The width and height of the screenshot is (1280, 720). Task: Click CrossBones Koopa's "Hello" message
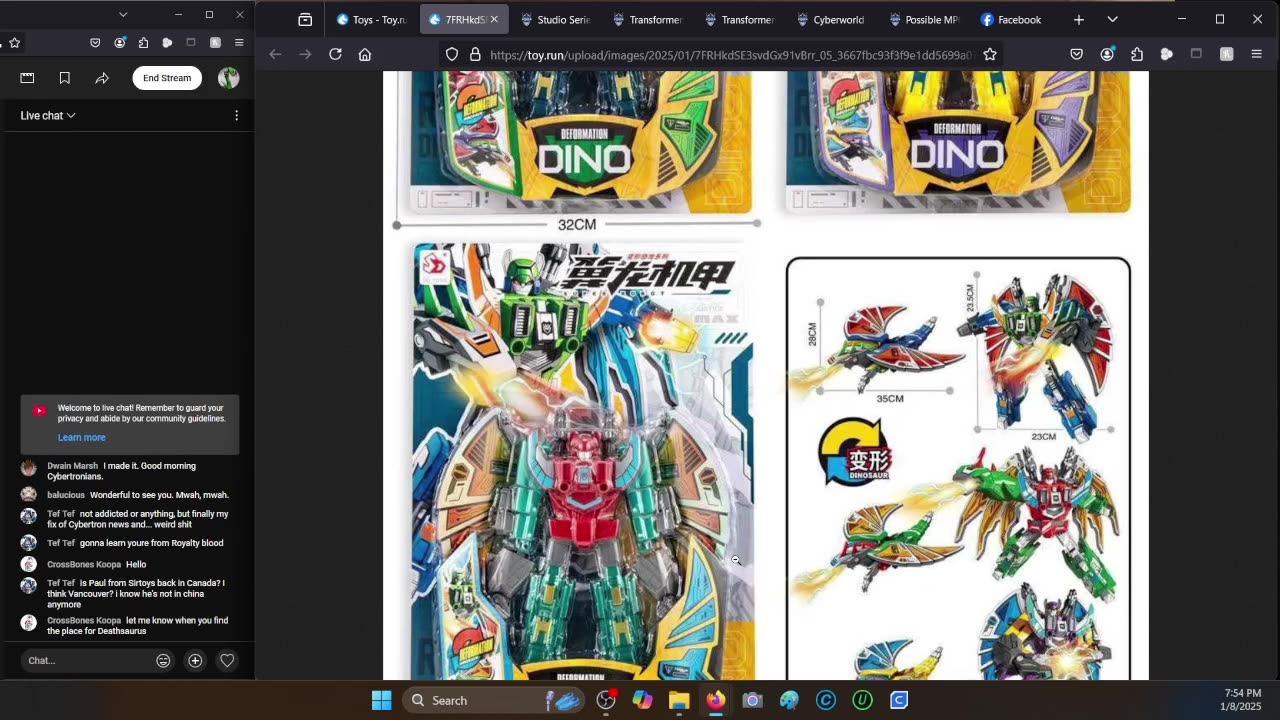pyautogui.click(x=130, y=564)
